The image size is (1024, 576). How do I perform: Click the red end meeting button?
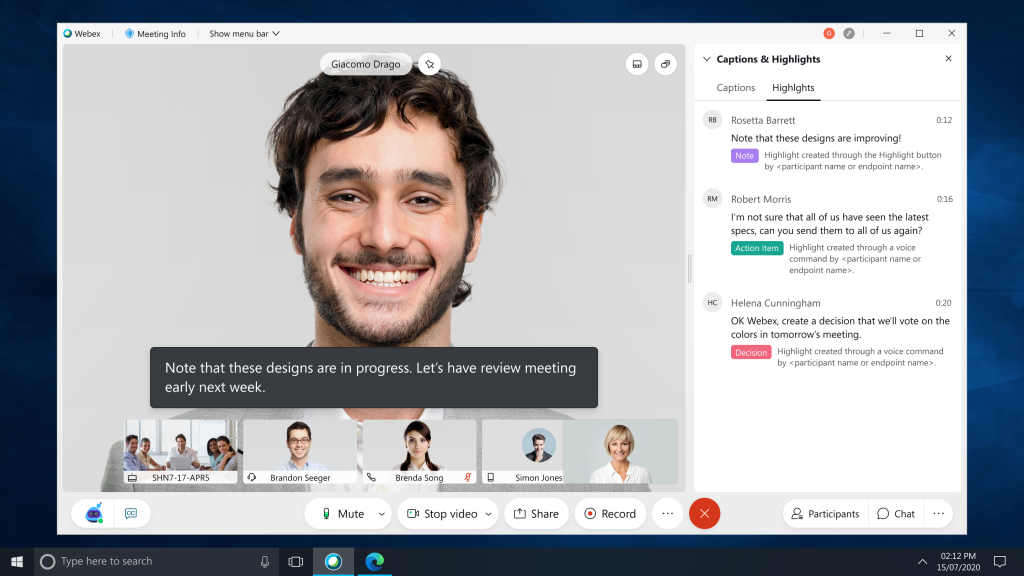coord(704,513)
